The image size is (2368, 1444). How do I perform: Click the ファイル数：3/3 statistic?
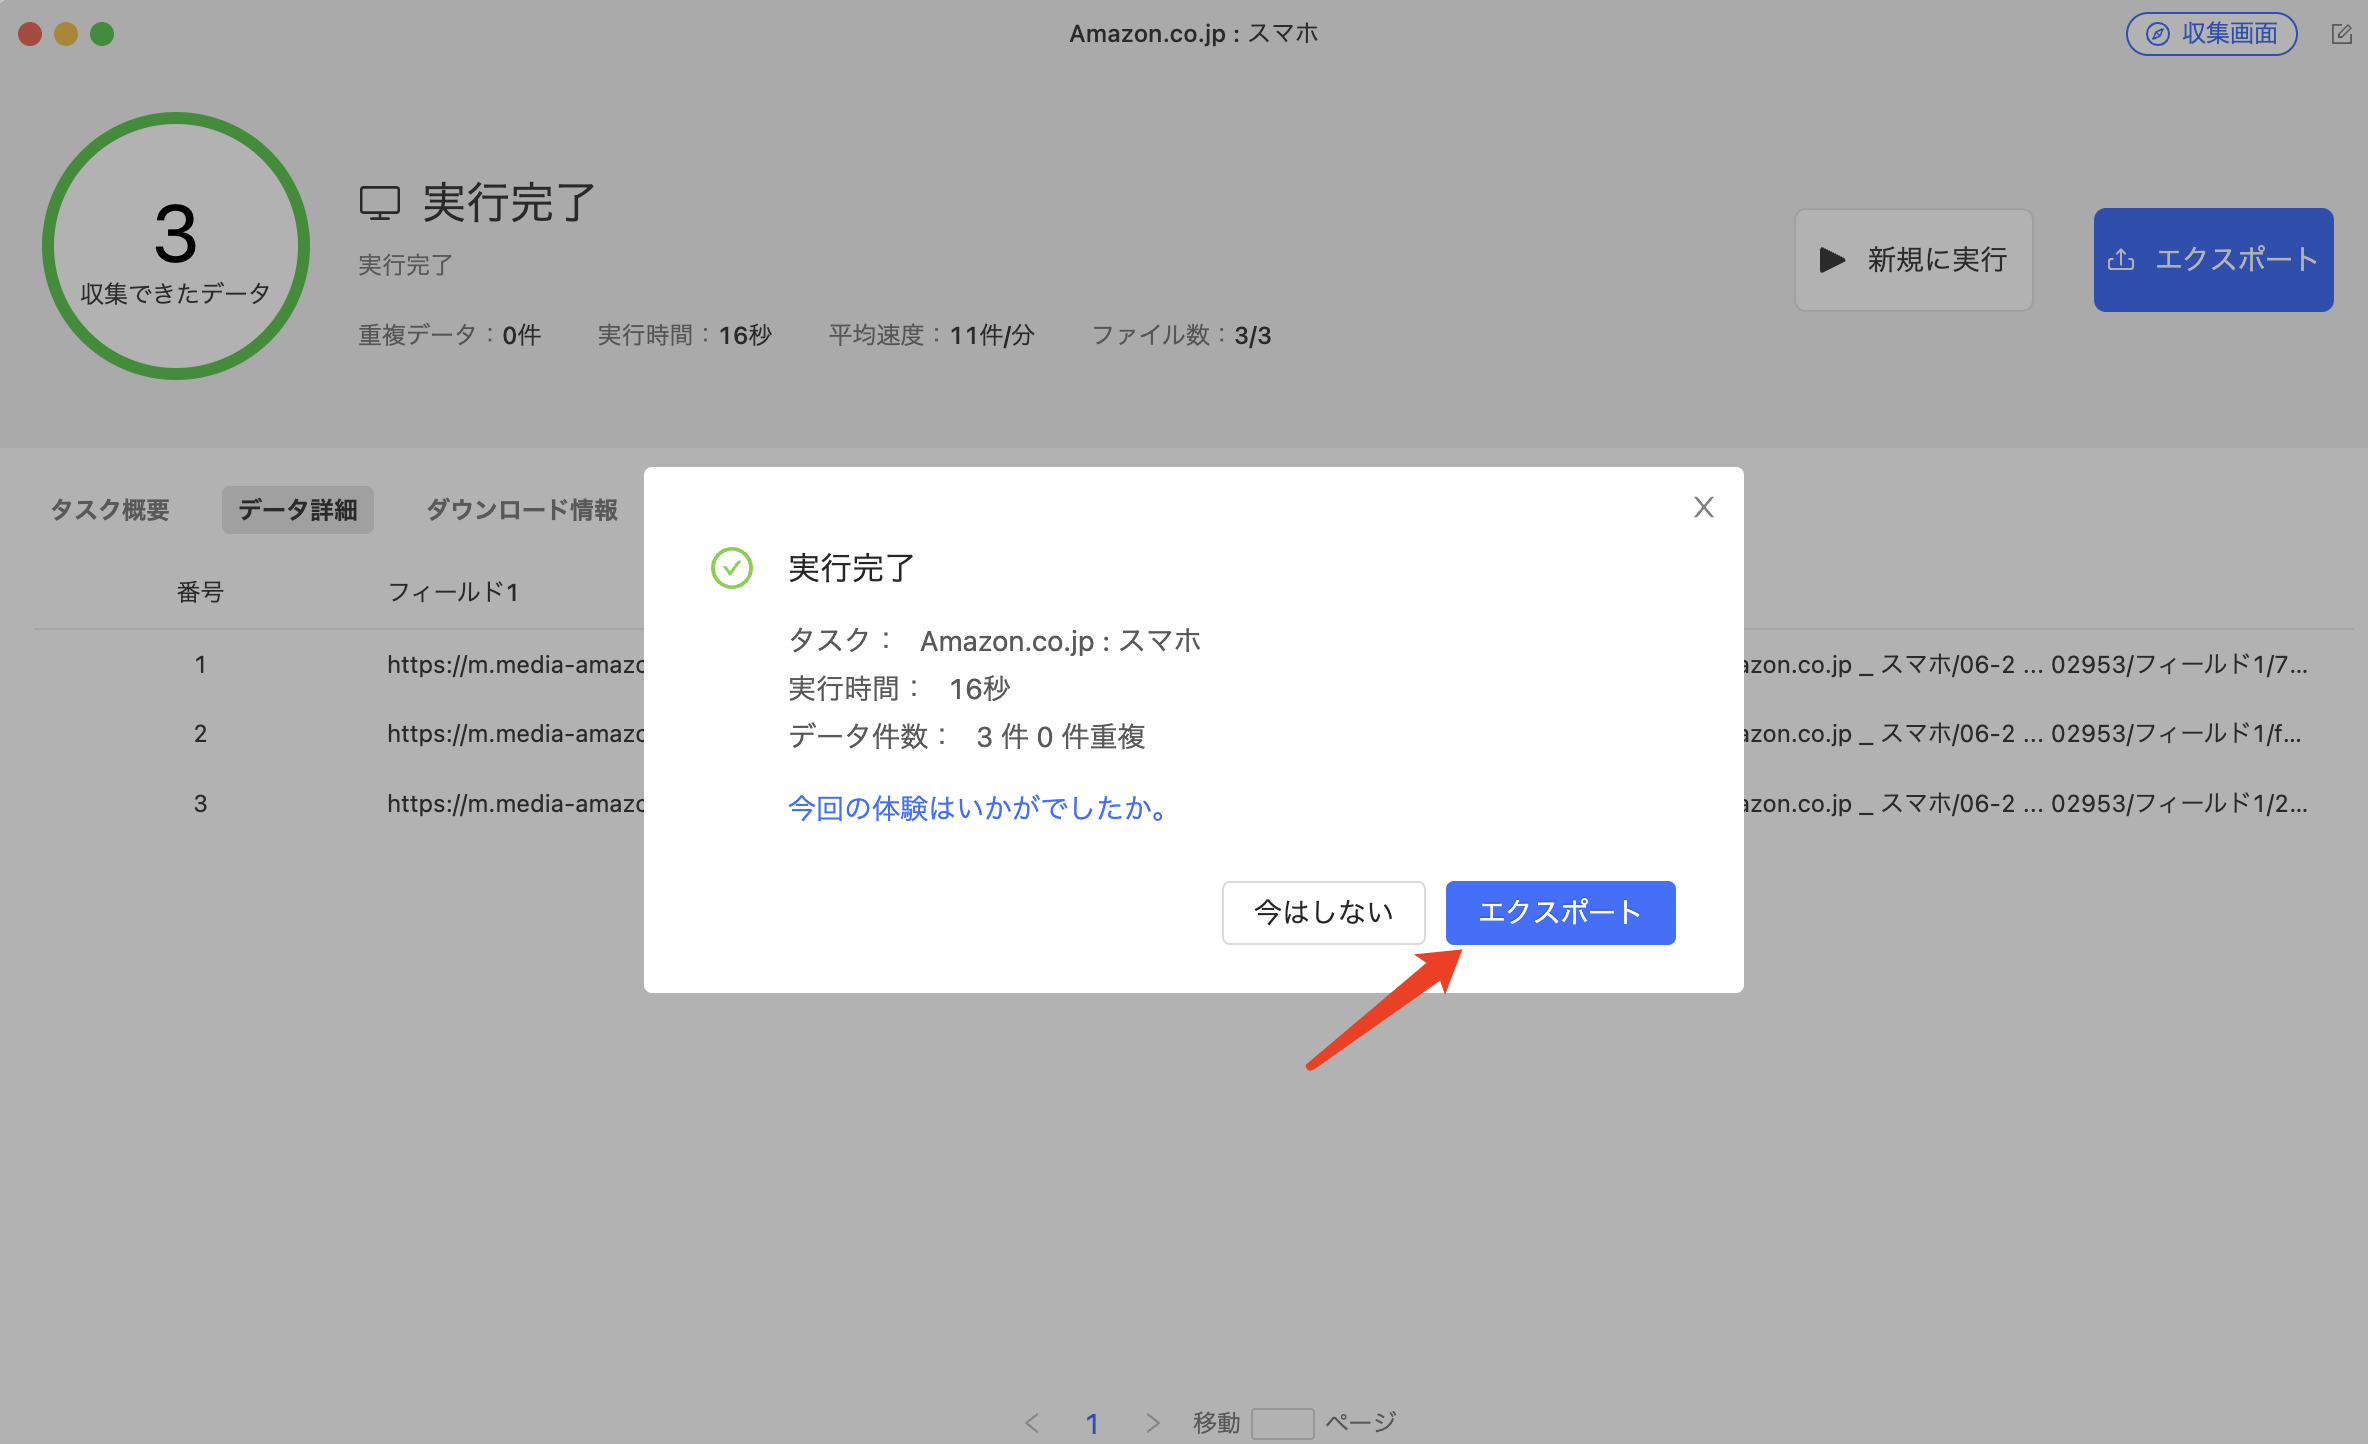1181,335
